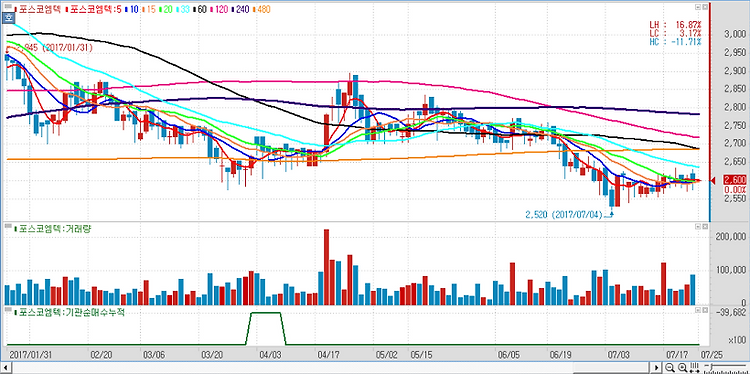Select the 20-day moving average legend

click(165, 9)
